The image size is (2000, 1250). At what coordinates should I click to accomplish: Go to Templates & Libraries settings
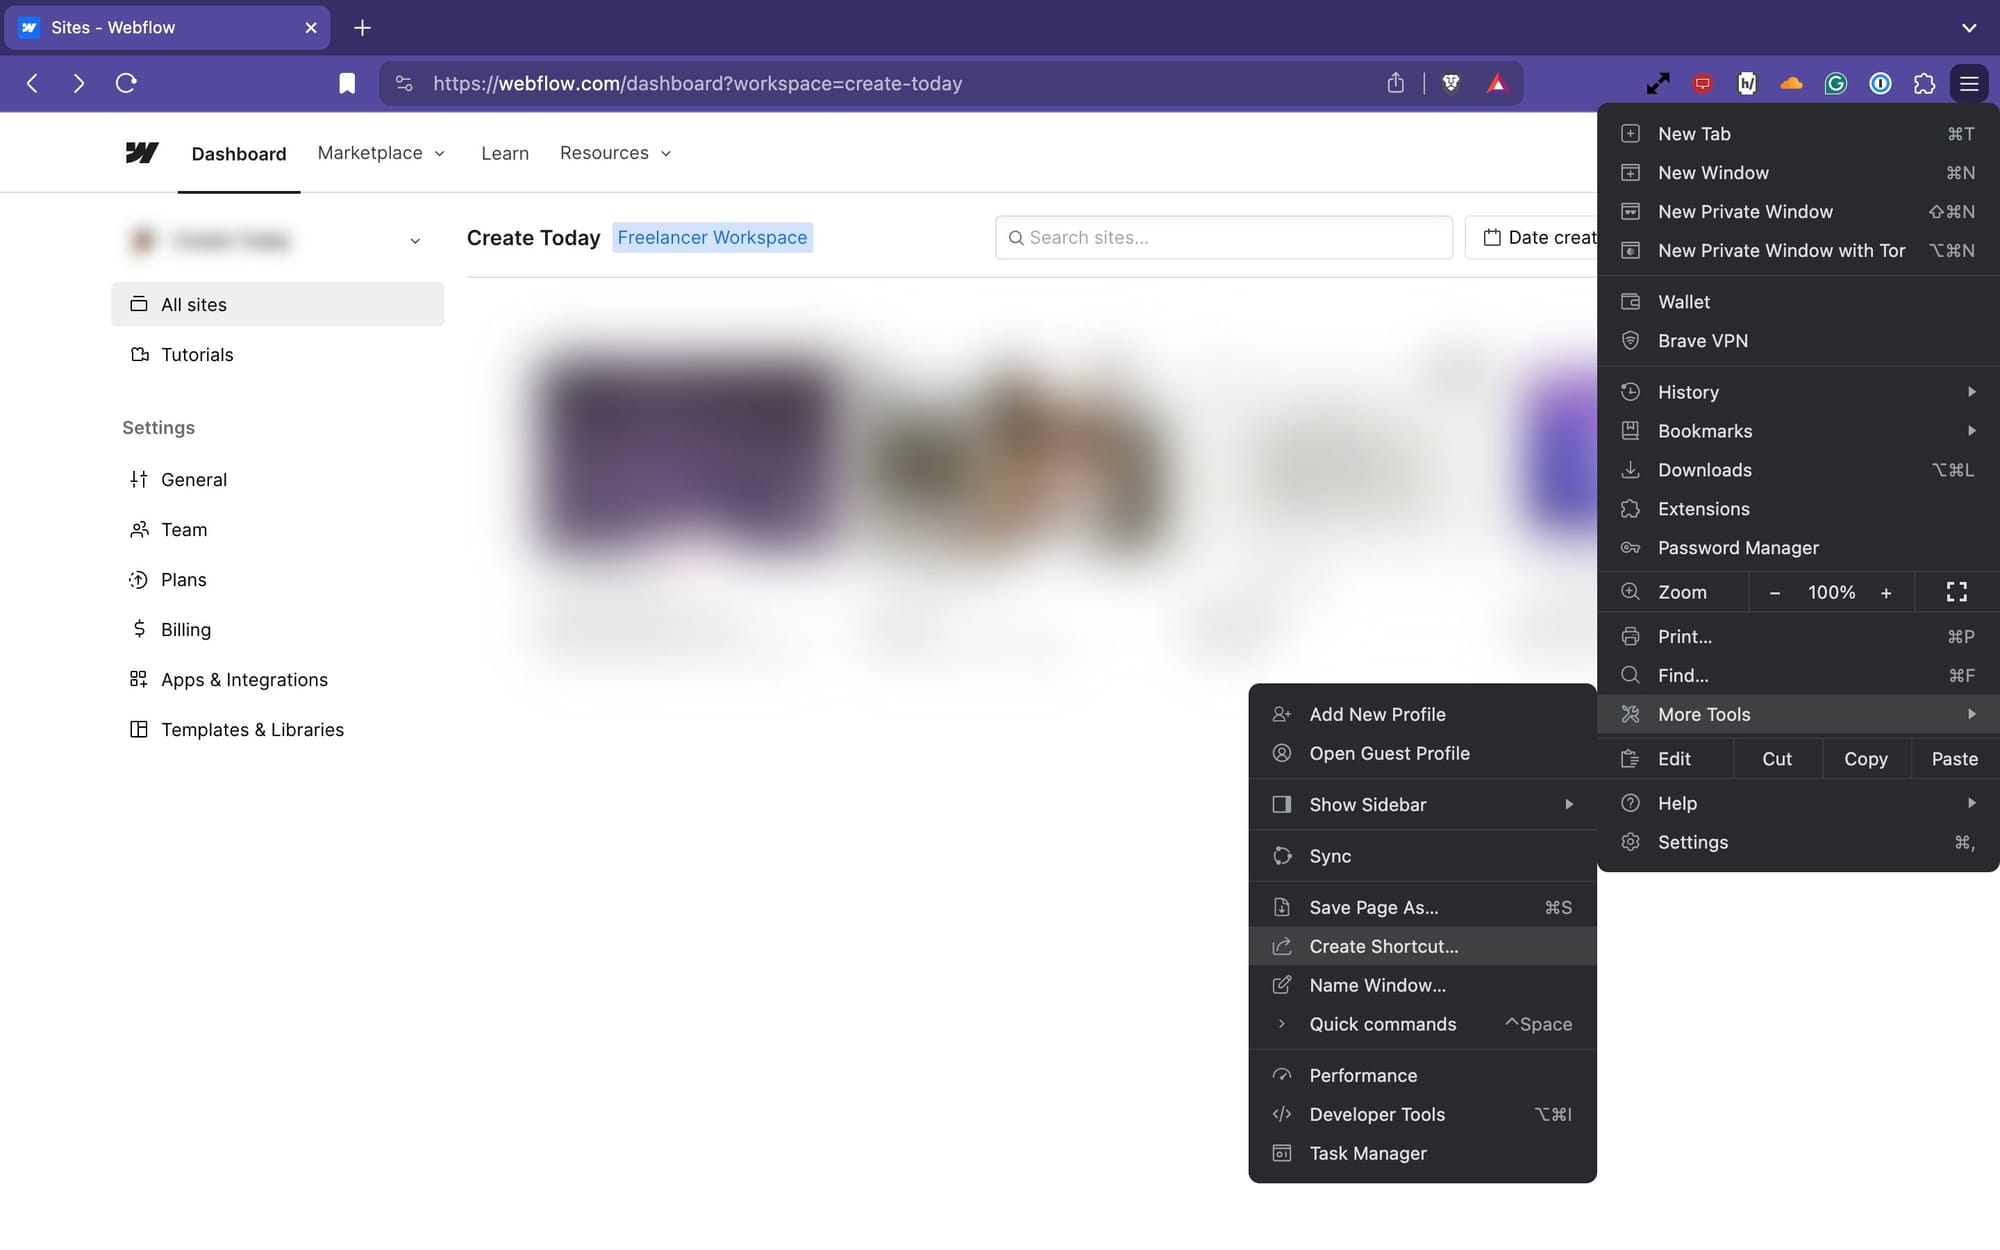pyautogui.click(x=252, y=729)
